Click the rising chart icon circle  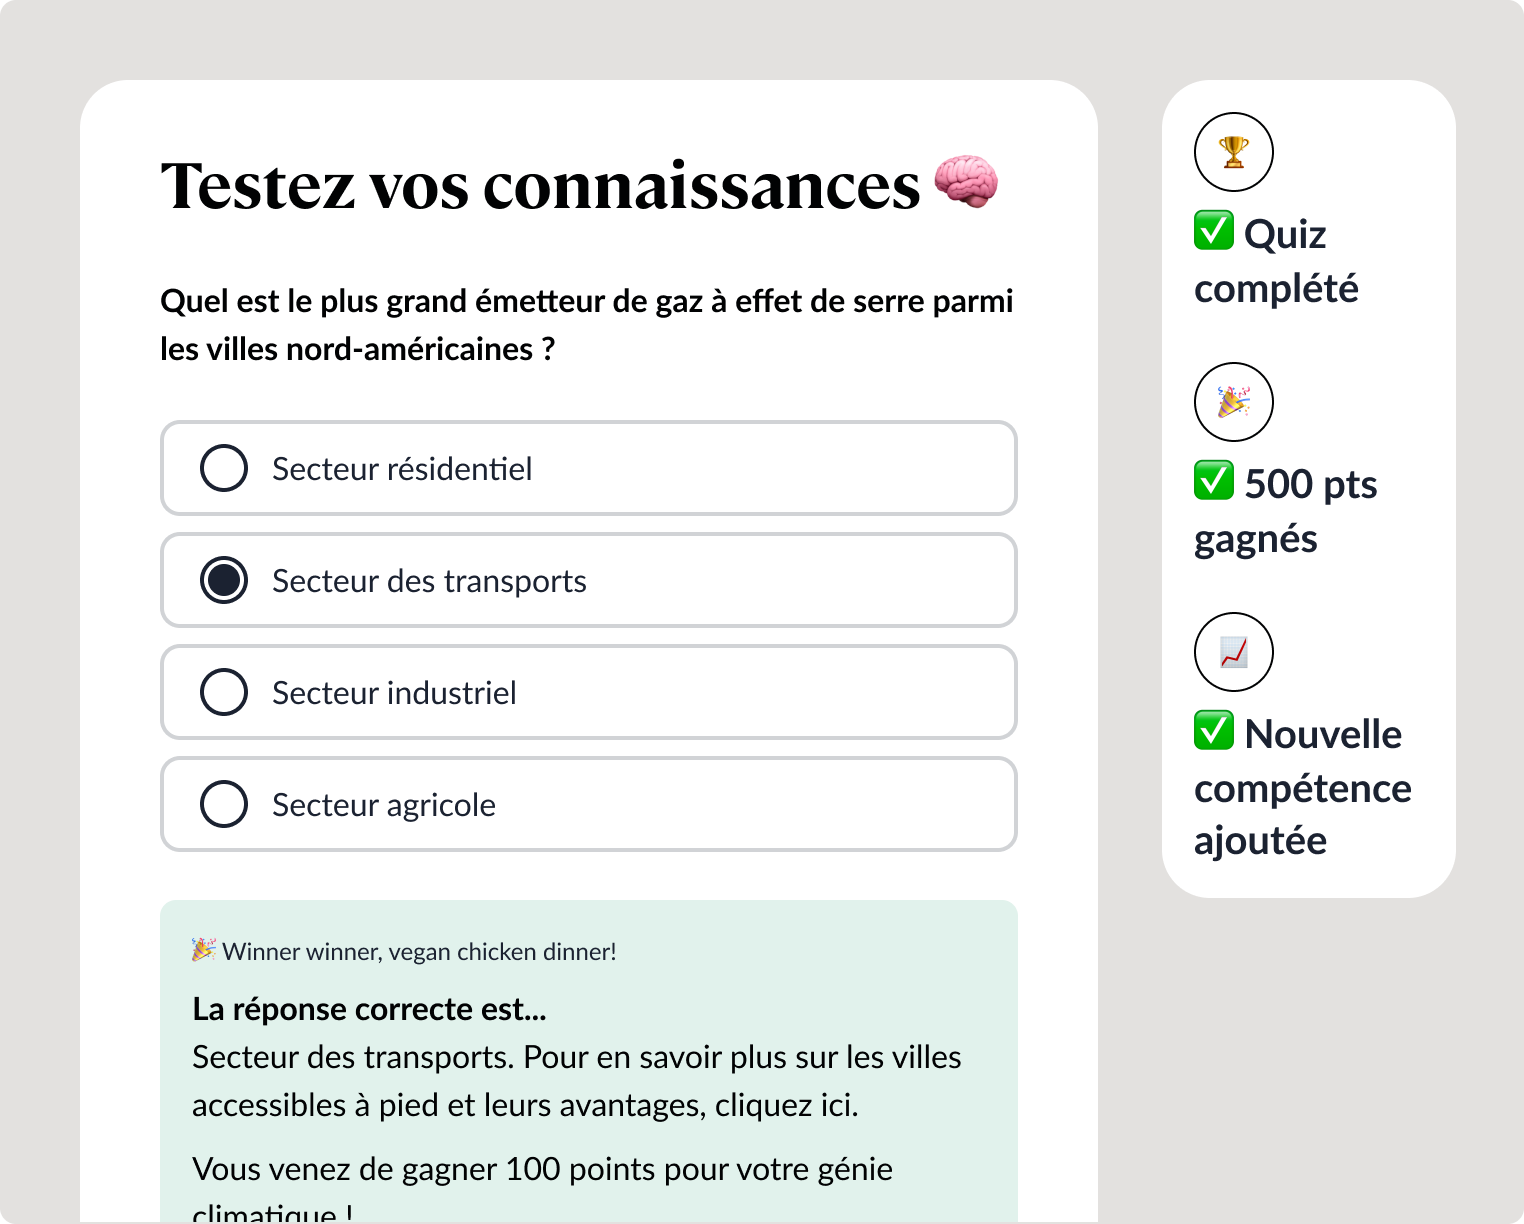[1234, 652]
